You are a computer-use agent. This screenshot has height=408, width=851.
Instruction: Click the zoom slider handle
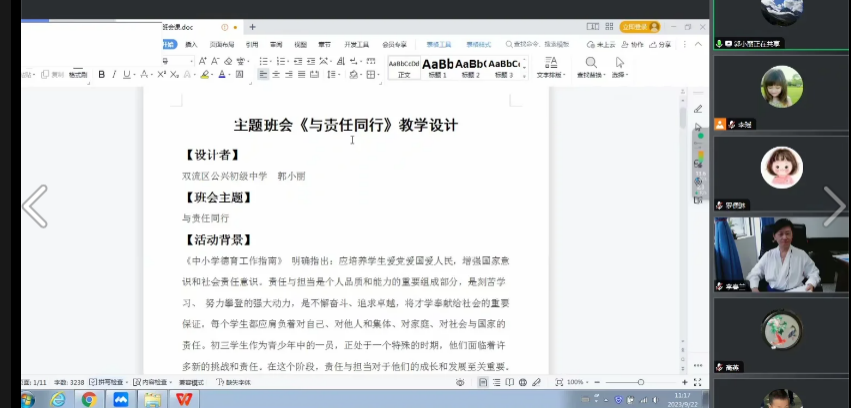tap(641, 382)
